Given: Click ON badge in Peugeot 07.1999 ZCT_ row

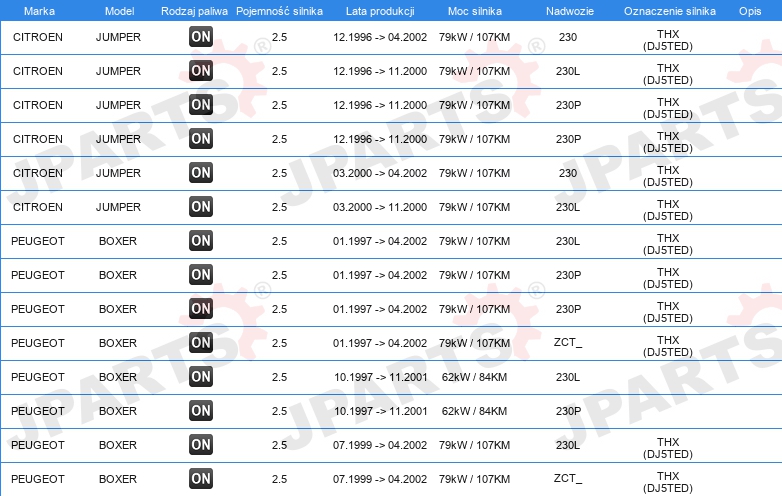Looking at the screenshot, I should [201, 479].
